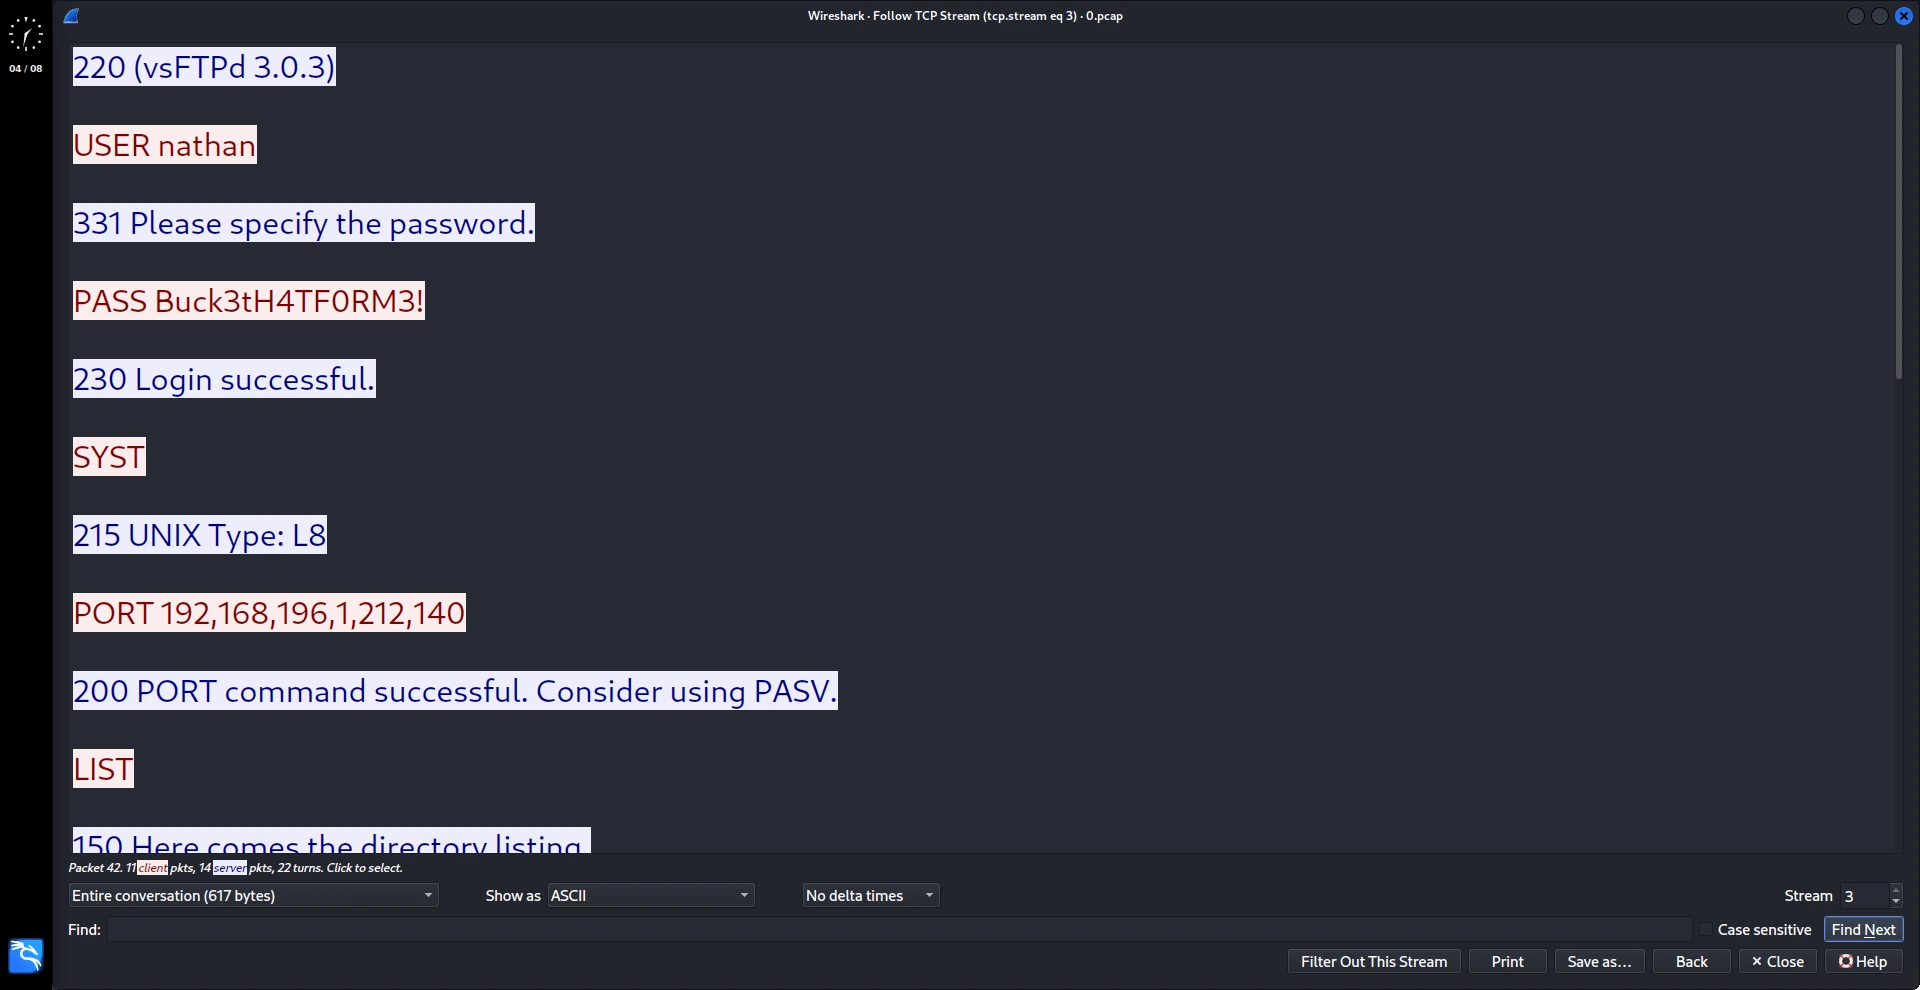Image resolution: width=1920 pixels, height=990 pixels.
Task: Select the highlighted server packets text
Action: 230,868
